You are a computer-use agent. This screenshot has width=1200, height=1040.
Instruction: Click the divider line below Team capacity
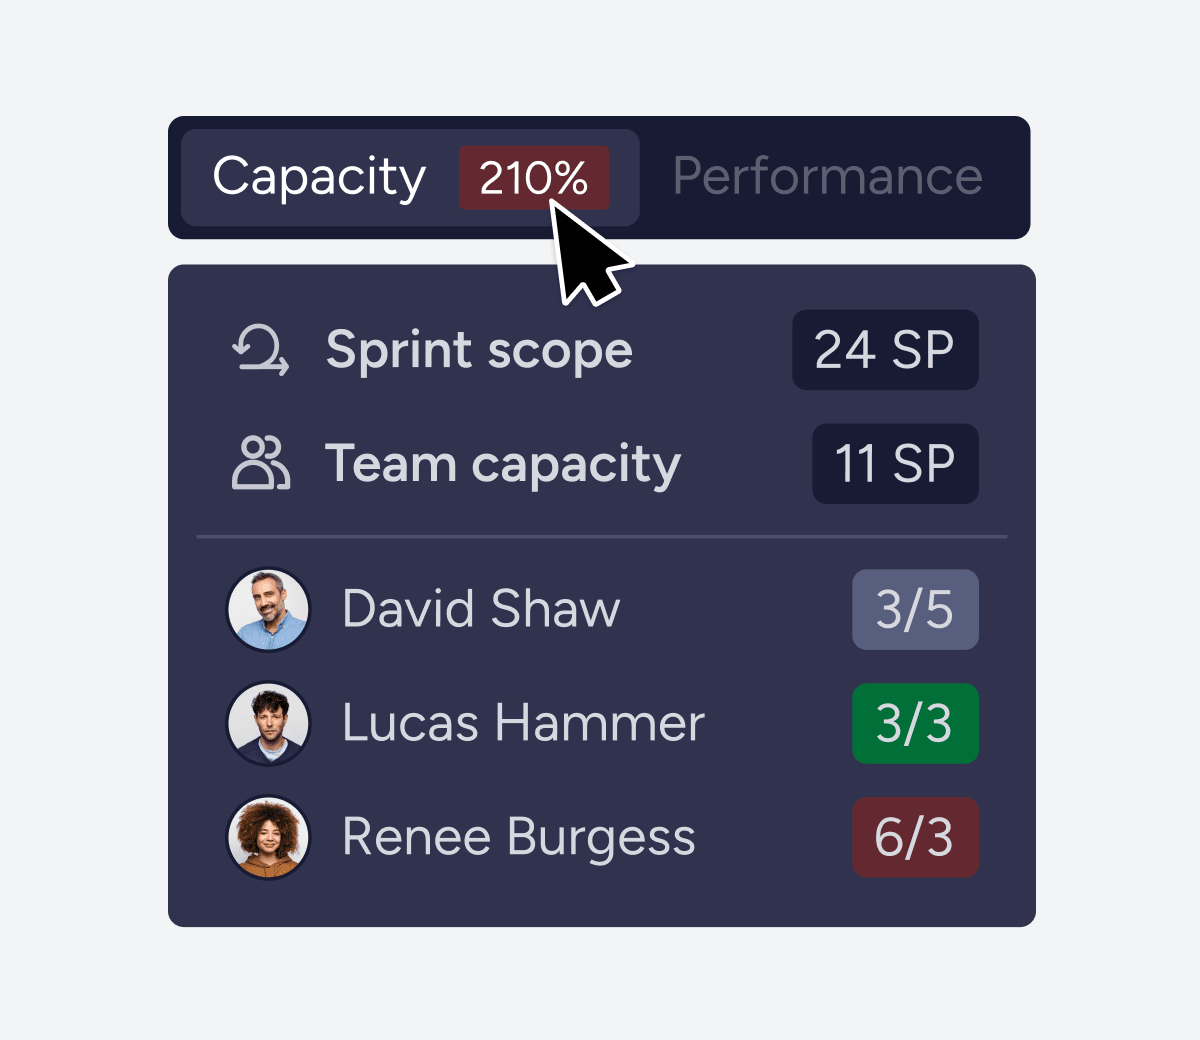click(601, 537)
